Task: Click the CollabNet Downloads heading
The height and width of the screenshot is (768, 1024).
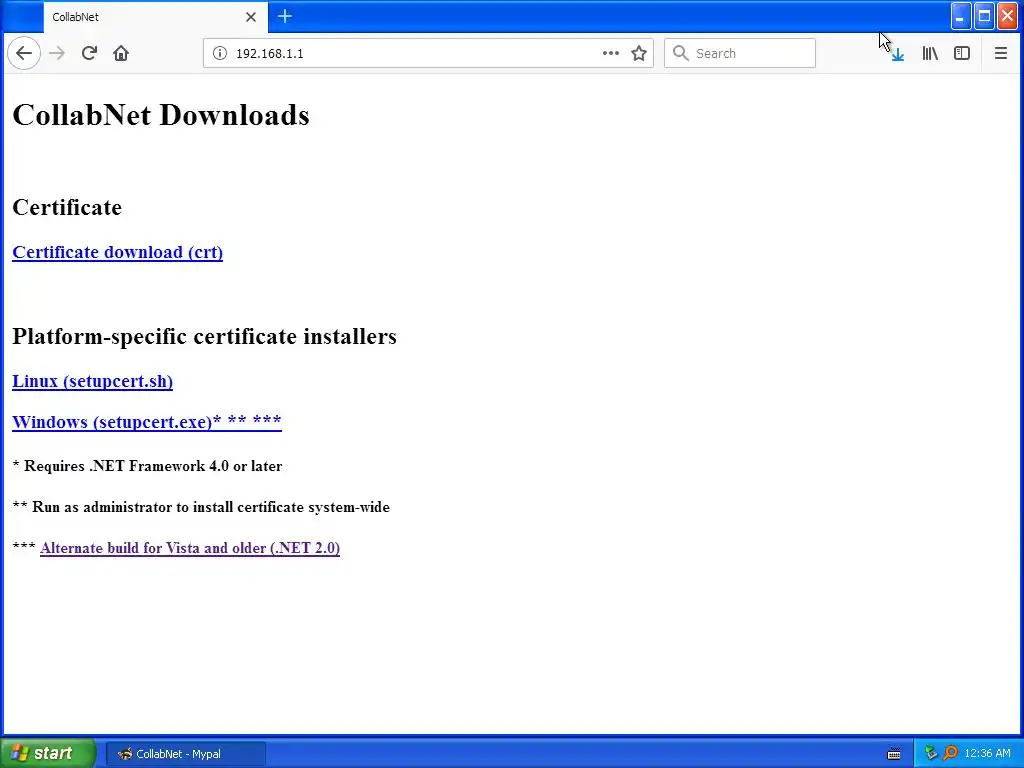Action: tap(161, 115)
